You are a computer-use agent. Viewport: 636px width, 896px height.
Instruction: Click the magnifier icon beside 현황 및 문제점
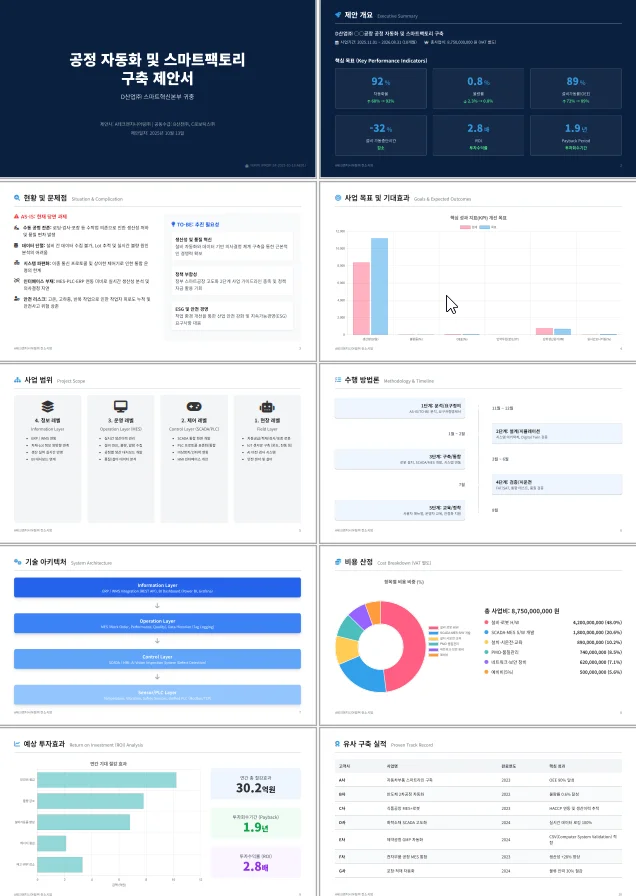click(x=17, y=198)
